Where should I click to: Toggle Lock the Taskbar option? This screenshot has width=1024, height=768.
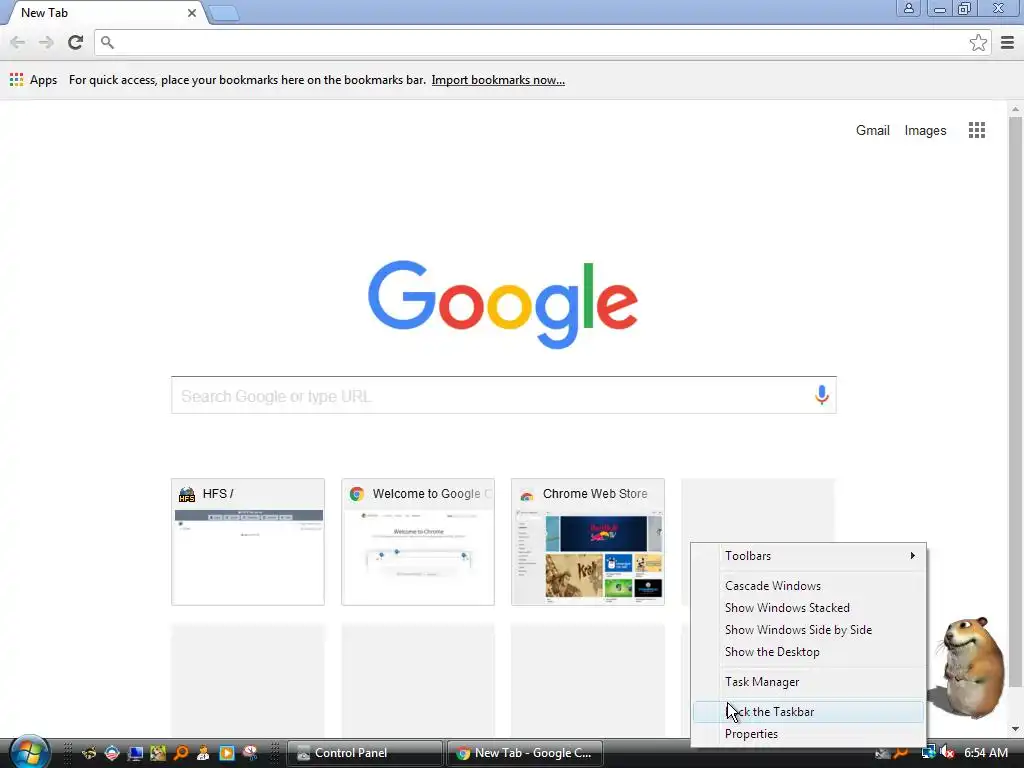(808, 712)
